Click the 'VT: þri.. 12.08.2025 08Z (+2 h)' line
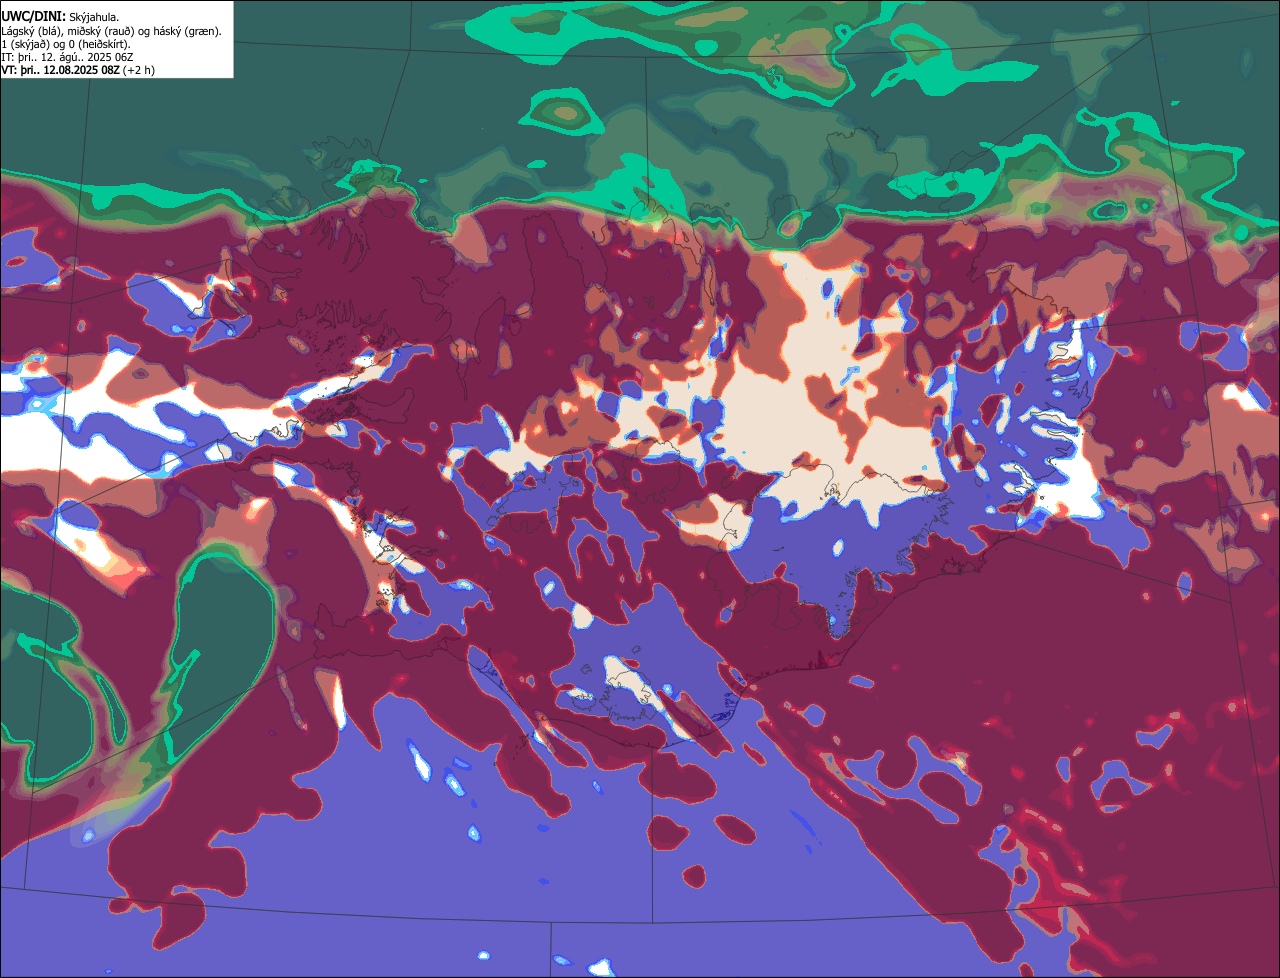The image size is (1280, 978). click(x=78, y=70)
